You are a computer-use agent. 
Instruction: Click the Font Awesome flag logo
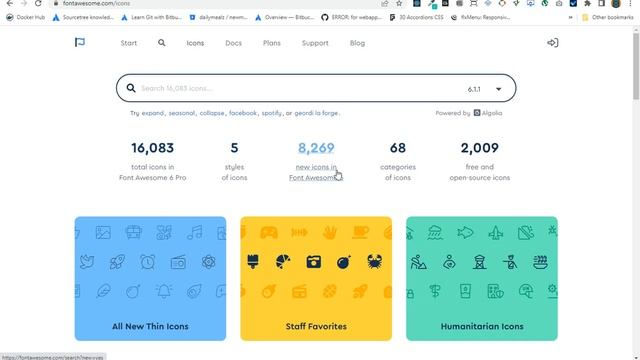click(80, 42)
